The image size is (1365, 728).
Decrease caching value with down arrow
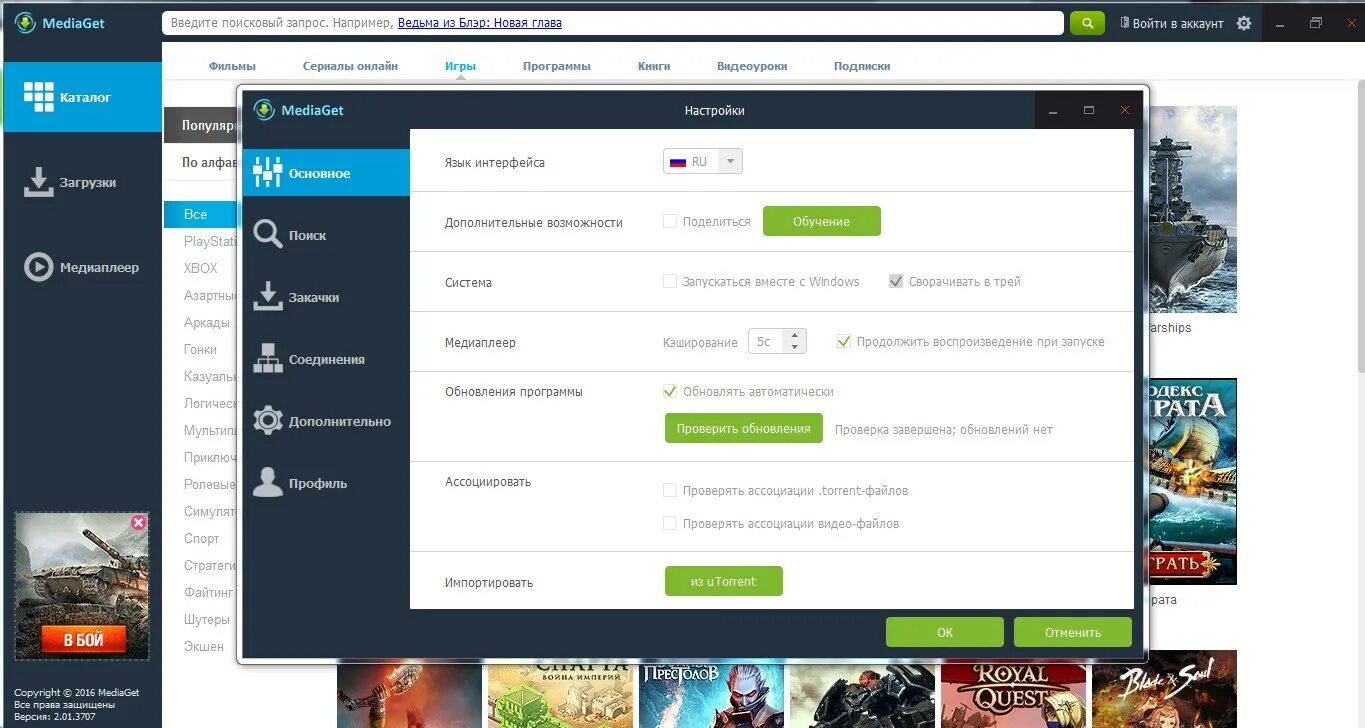click(x=795, y=347)
